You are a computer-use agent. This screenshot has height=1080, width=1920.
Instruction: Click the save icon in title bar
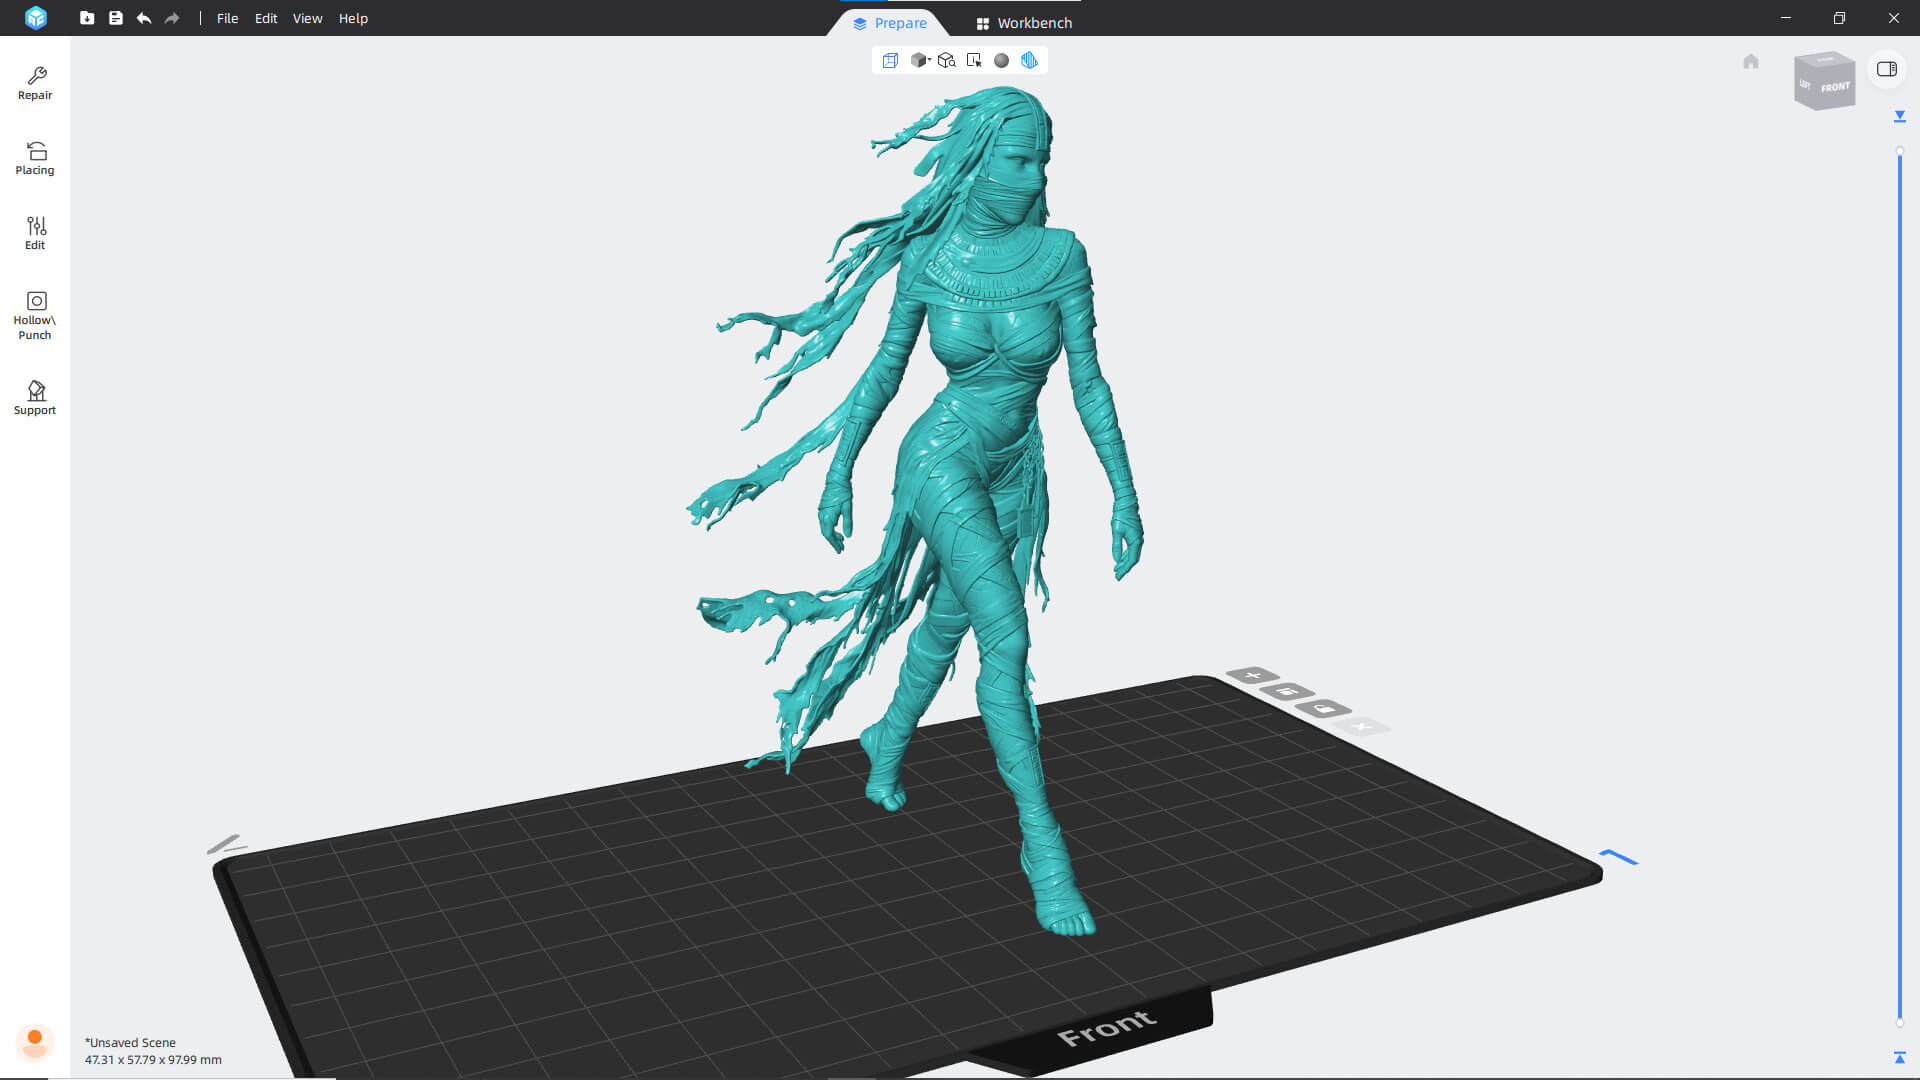(116, 18)
